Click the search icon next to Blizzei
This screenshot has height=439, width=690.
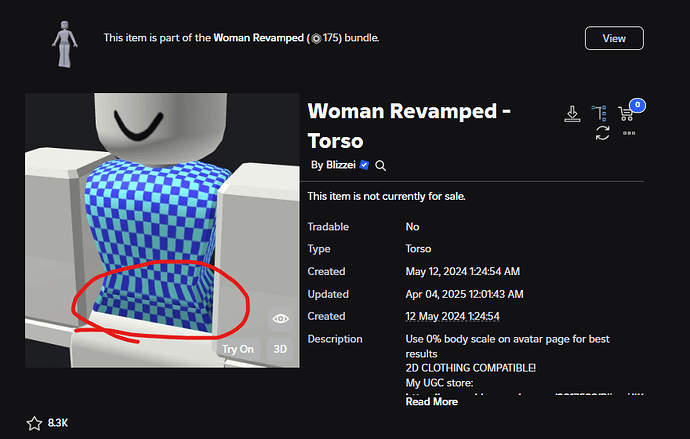(381, 165)
